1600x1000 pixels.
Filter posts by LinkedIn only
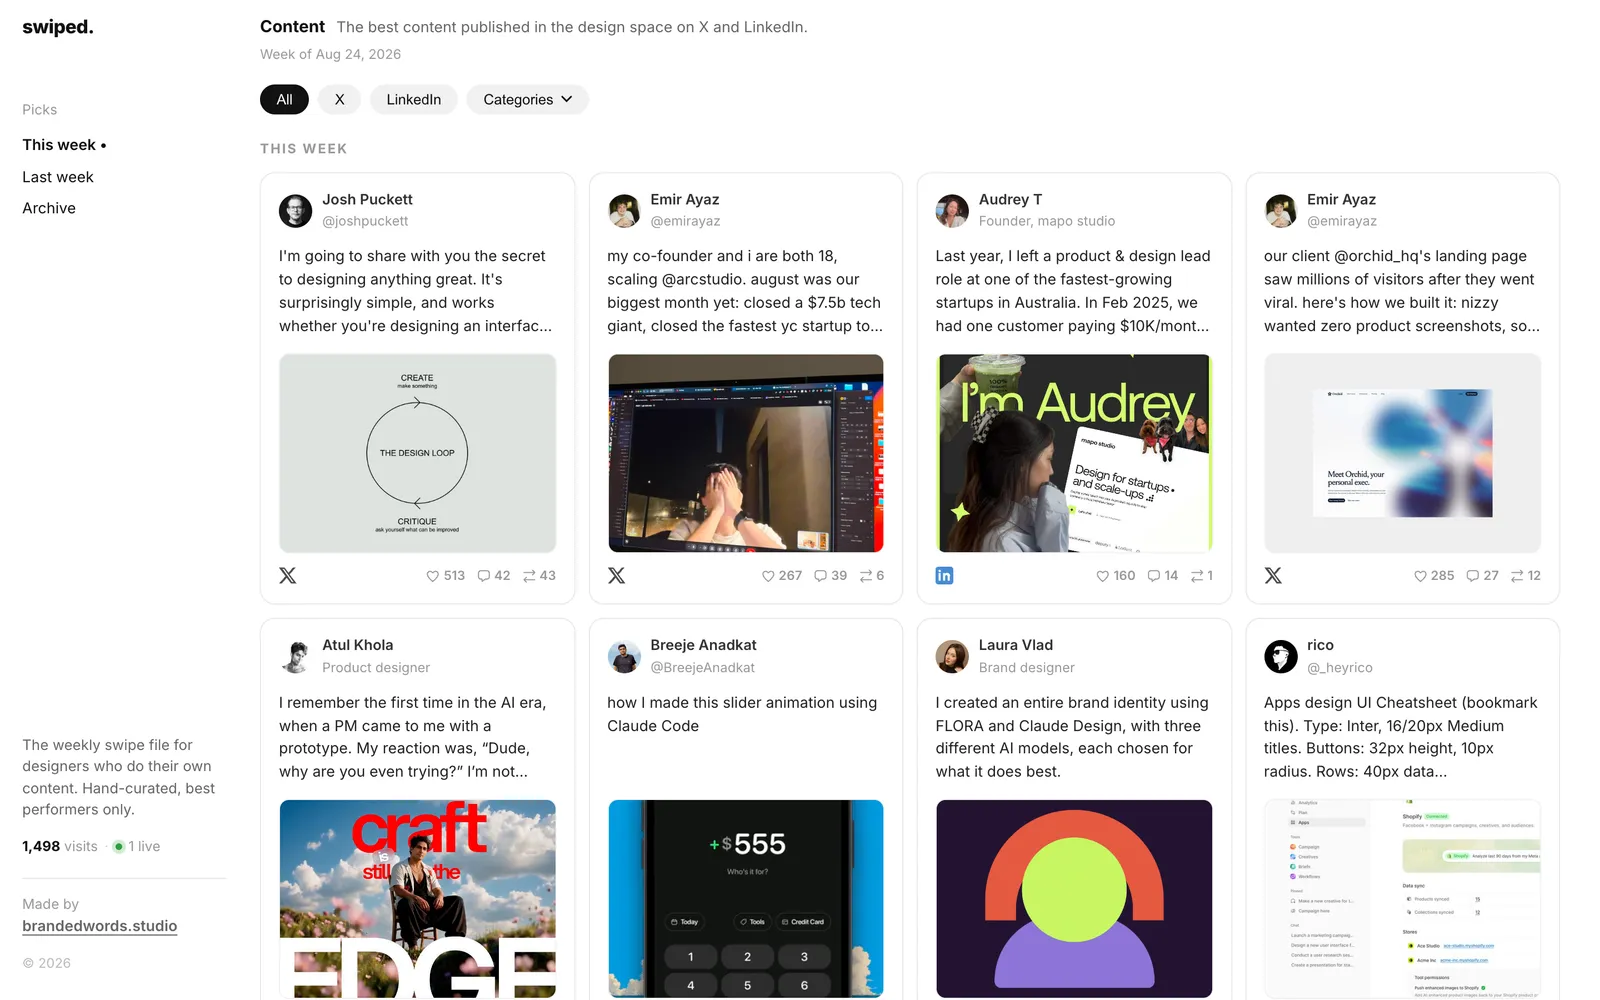point(414,100)
